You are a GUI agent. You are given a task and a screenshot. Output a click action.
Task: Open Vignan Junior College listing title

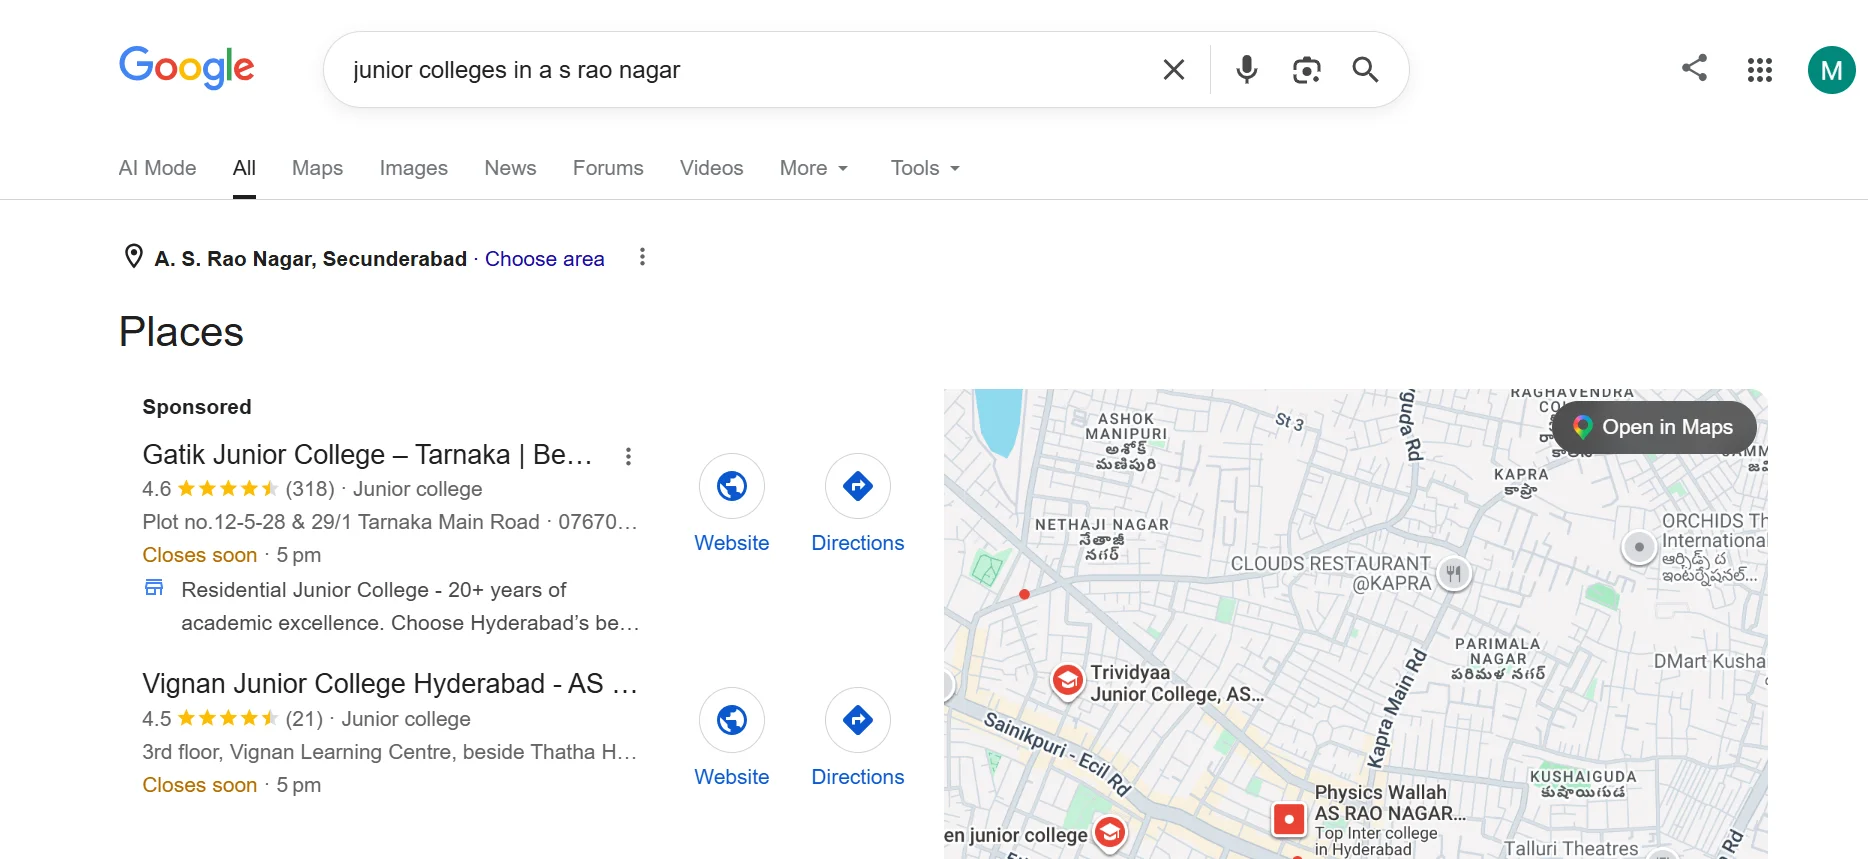tap(390, 684)
